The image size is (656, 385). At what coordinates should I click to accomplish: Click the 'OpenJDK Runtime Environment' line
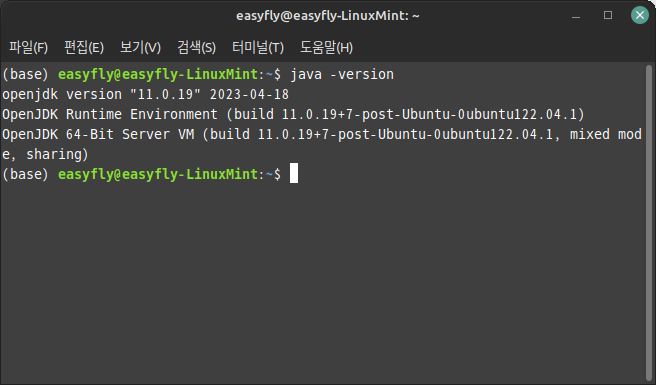[x=293, y=114]
